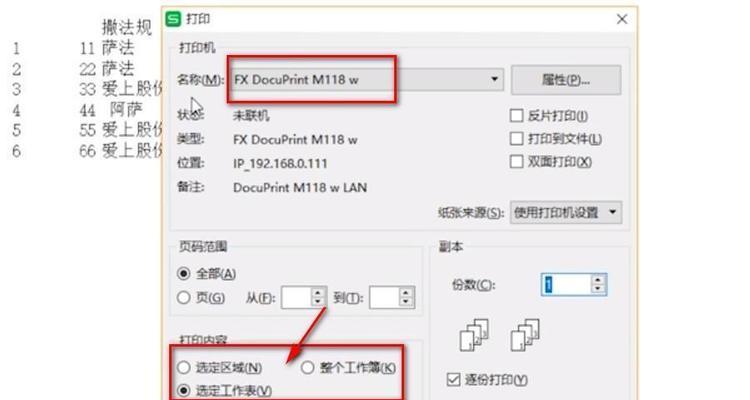This screenshot has height=400, width=750.
Task: Increase the copies count with up arrow
Action: [x=598, y=279]
